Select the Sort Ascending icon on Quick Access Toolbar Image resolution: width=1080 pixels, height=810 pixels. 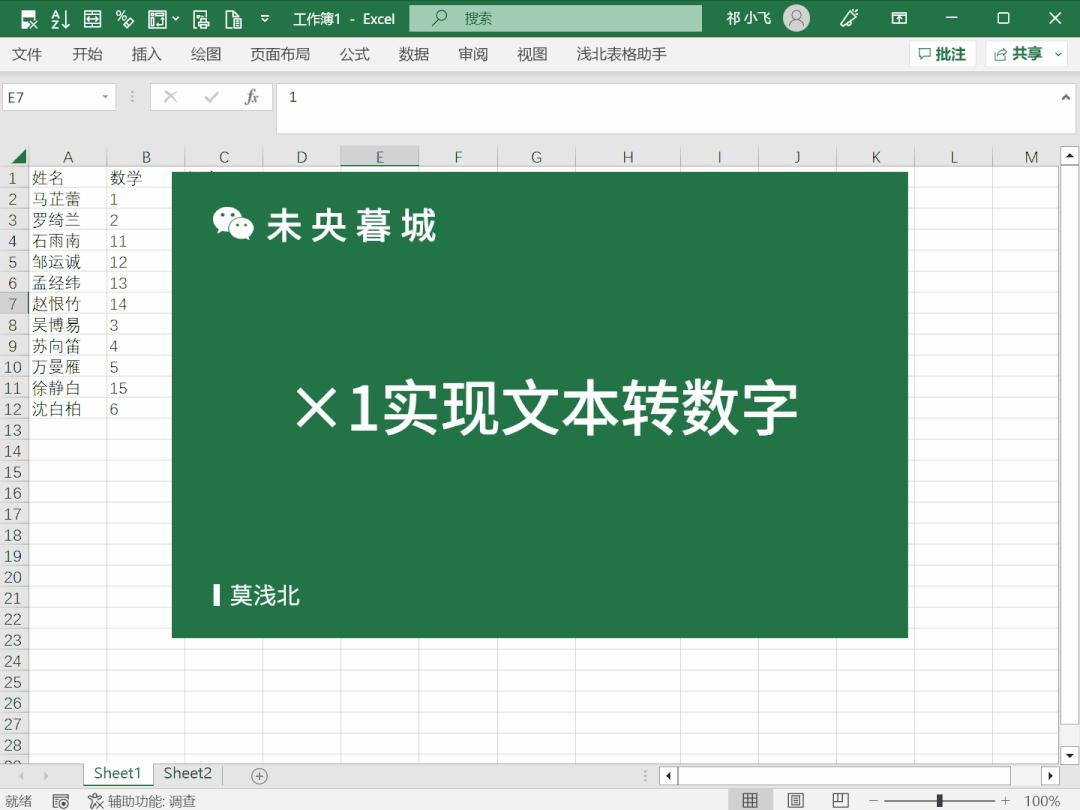[x=62, y=18]
